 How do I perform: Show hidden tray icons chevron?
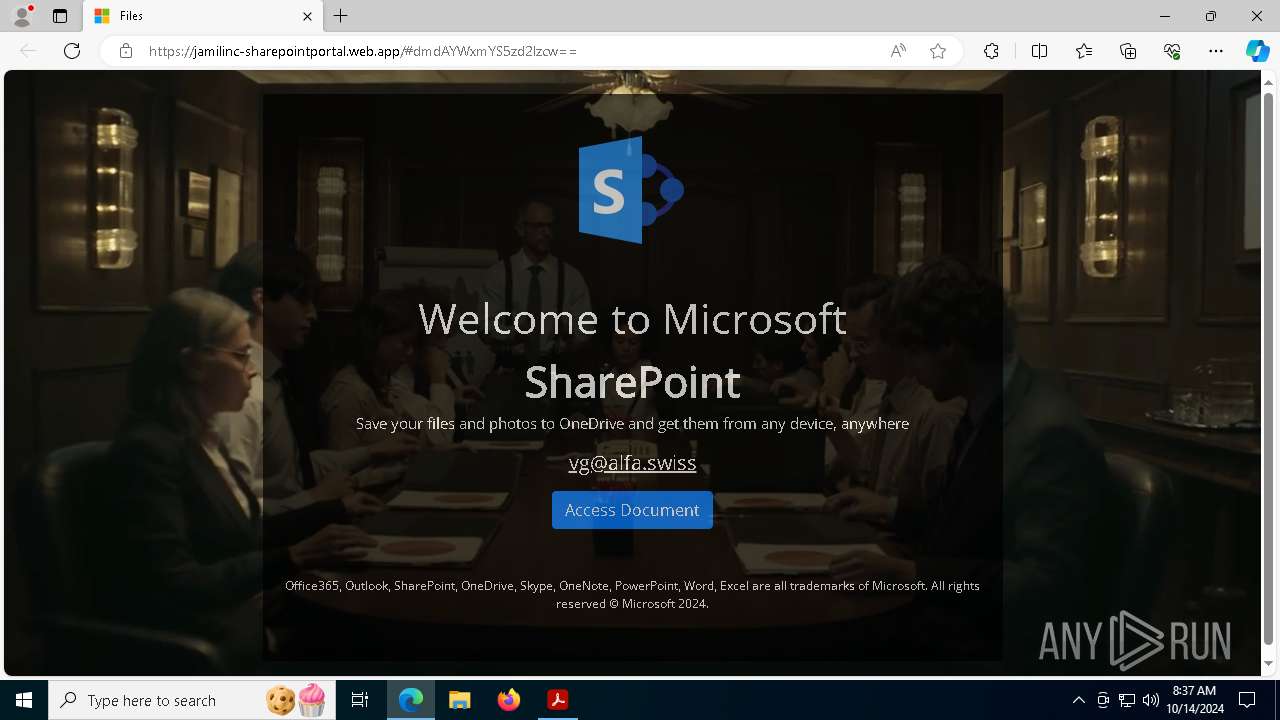(x=1078, y=700)
